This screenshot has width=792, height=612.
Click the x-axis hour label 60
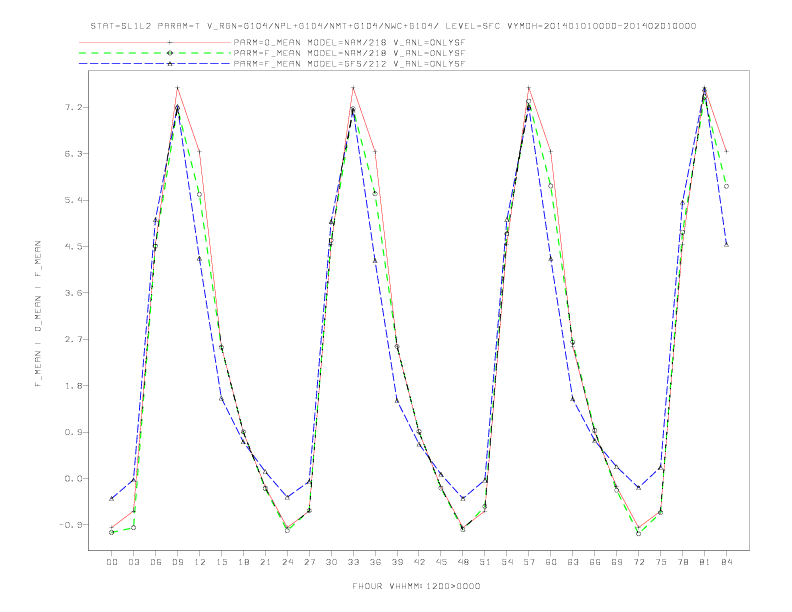pos(551,562)
